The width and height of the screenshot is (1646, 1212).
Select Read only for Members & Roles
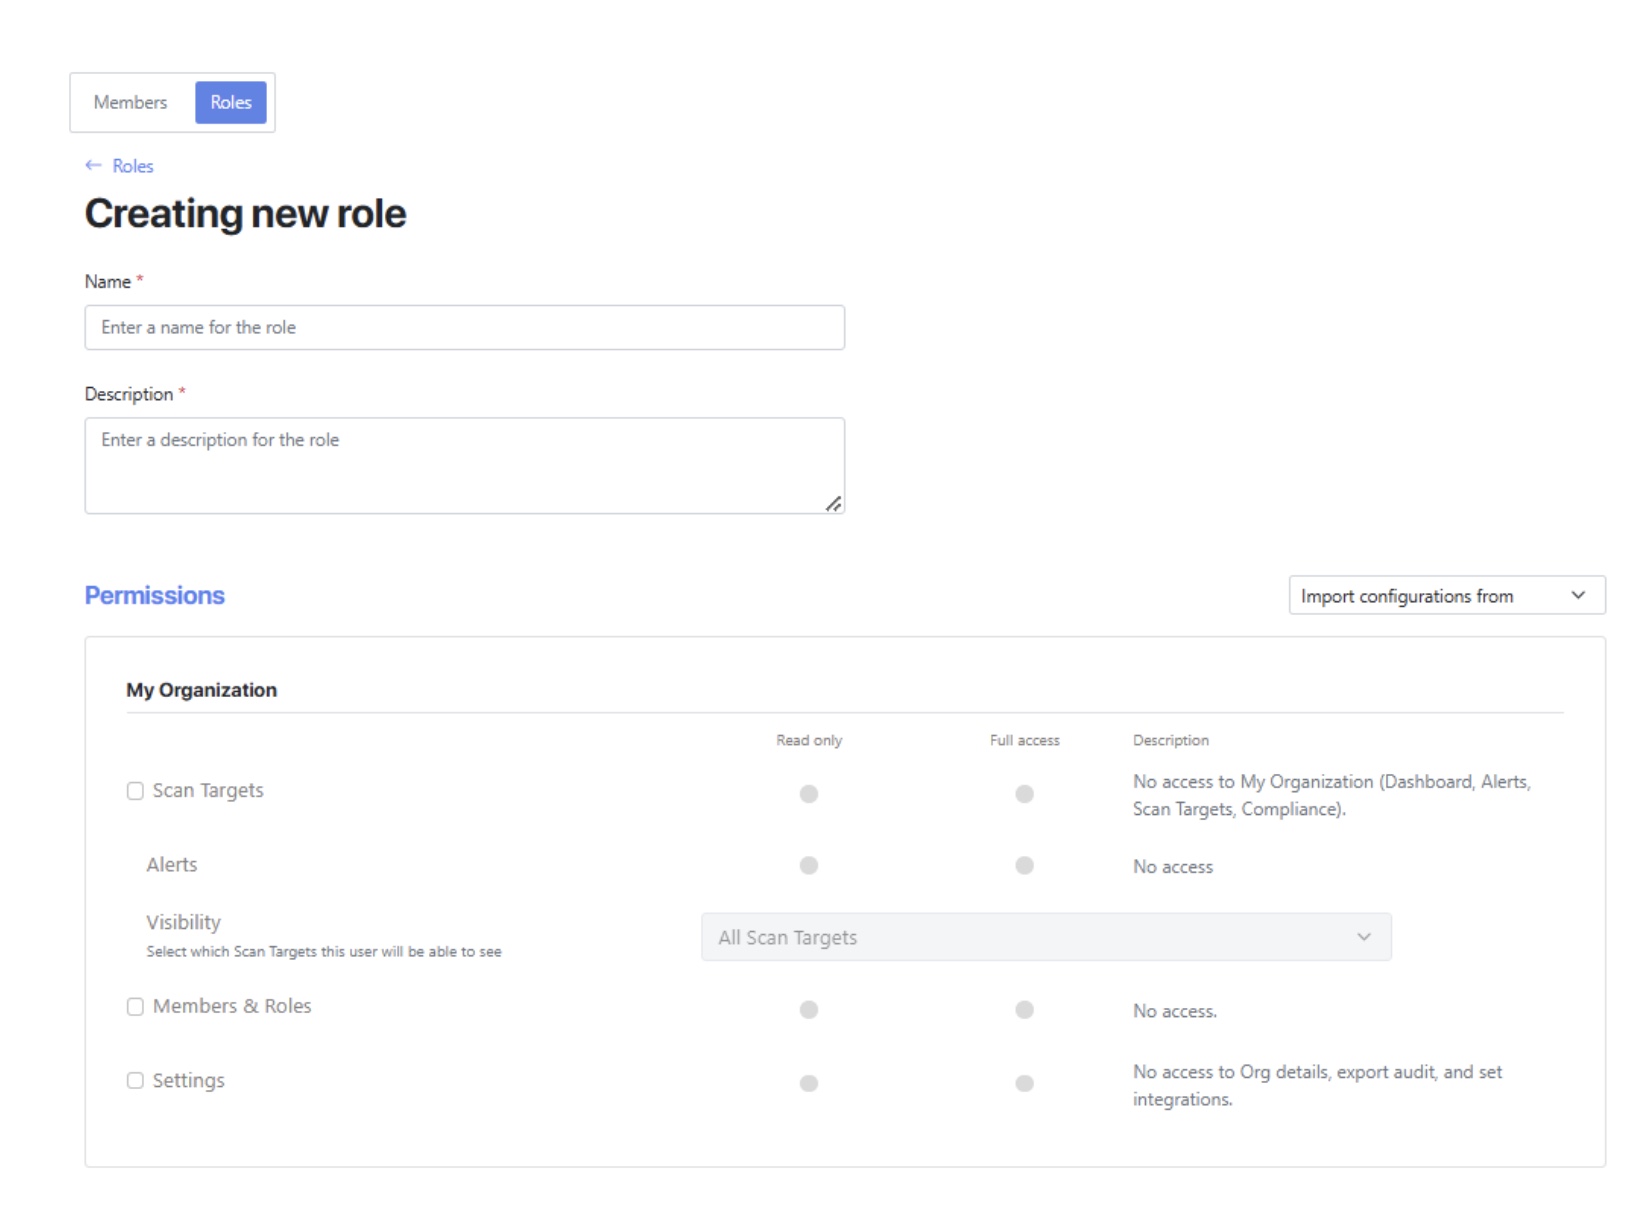coord(809,1010)
